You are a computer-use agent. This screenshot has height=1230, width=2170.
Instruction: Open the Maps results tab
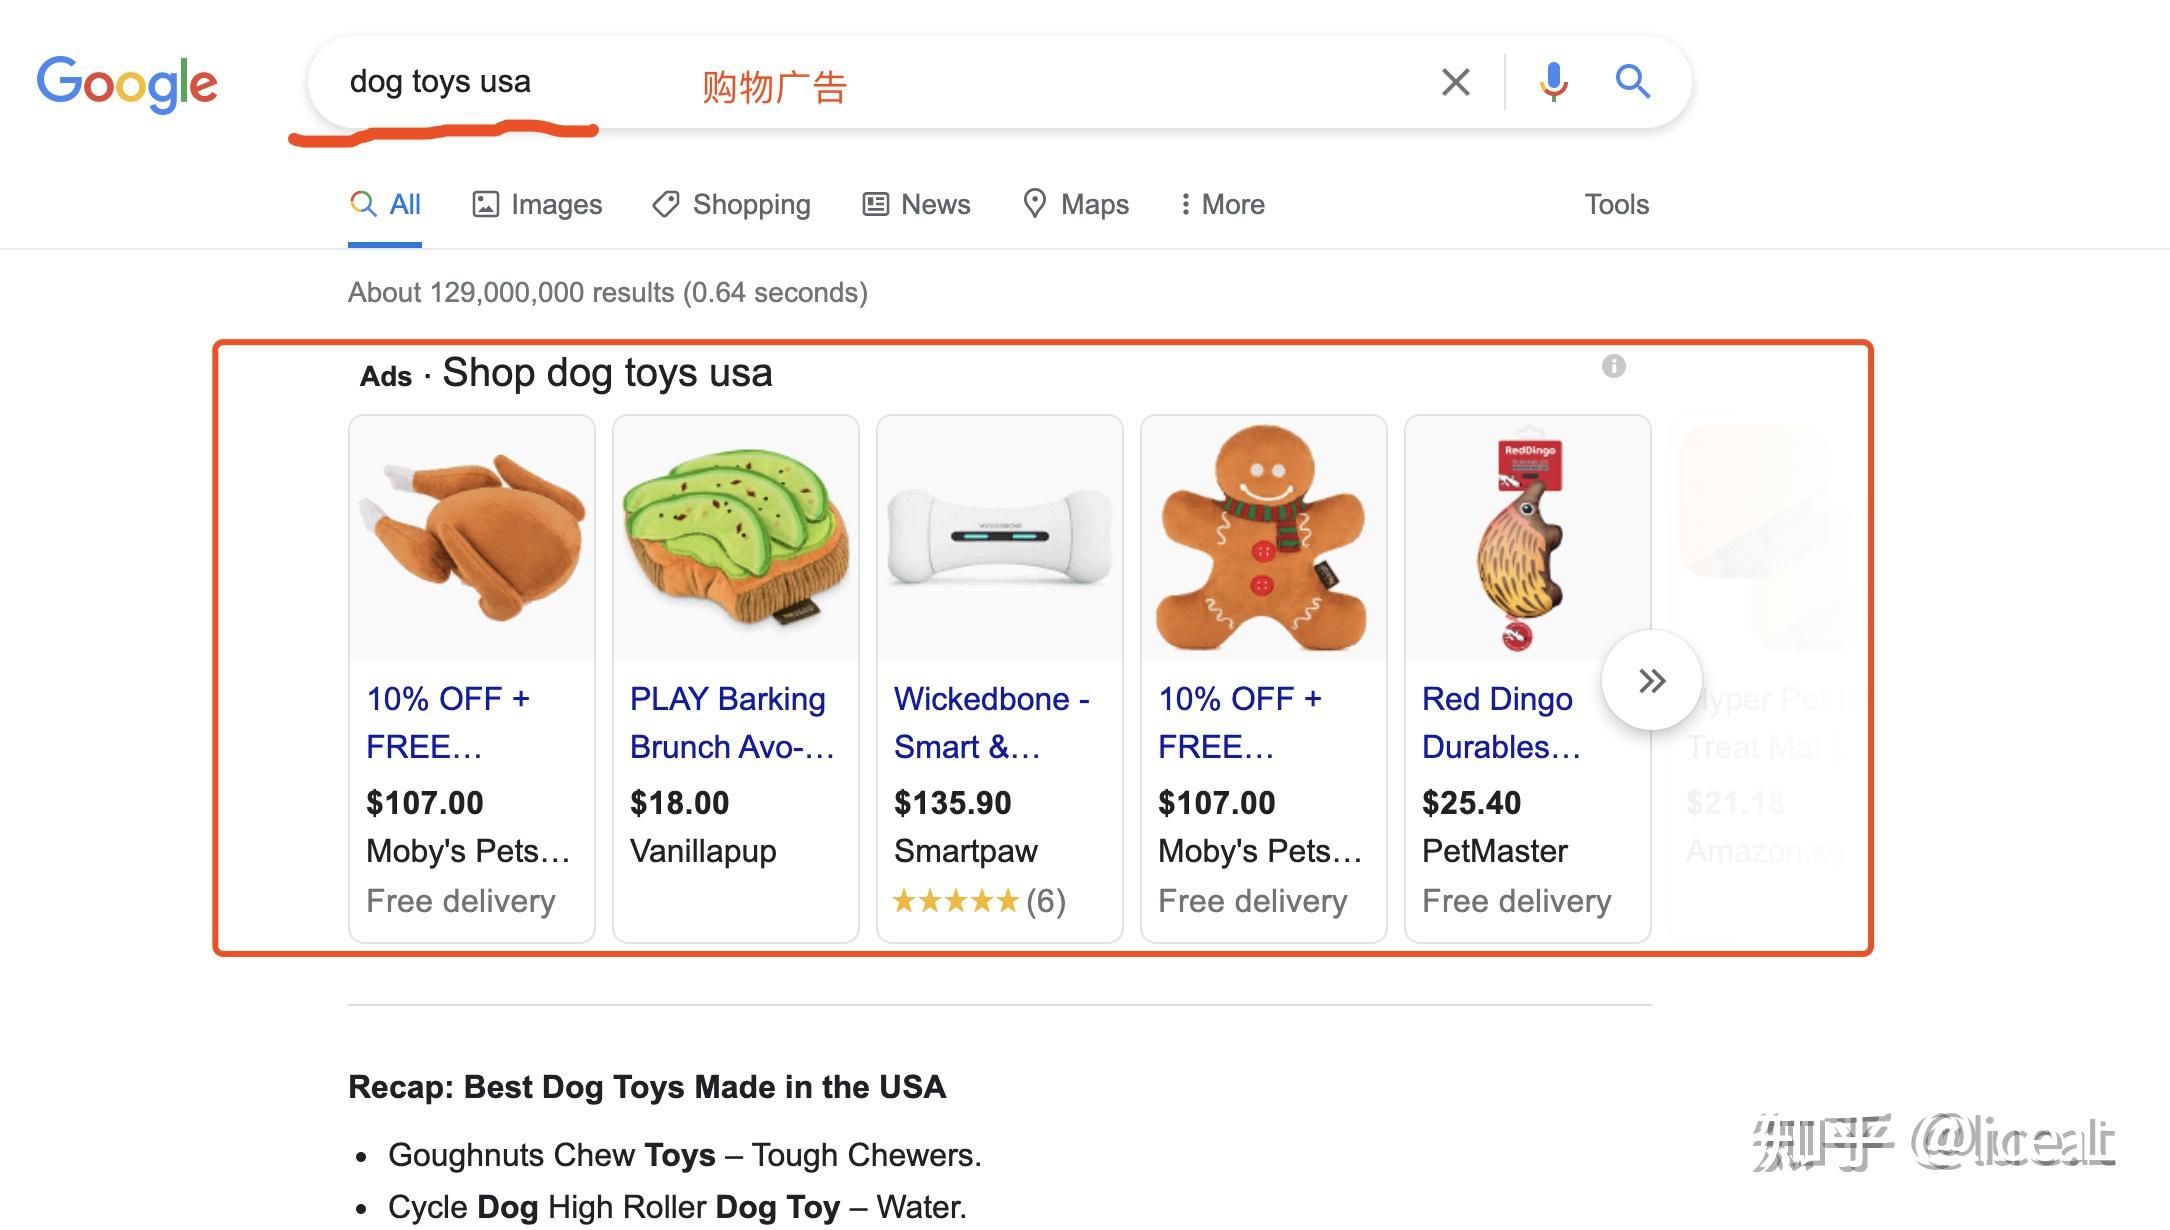pos(1076,205)
